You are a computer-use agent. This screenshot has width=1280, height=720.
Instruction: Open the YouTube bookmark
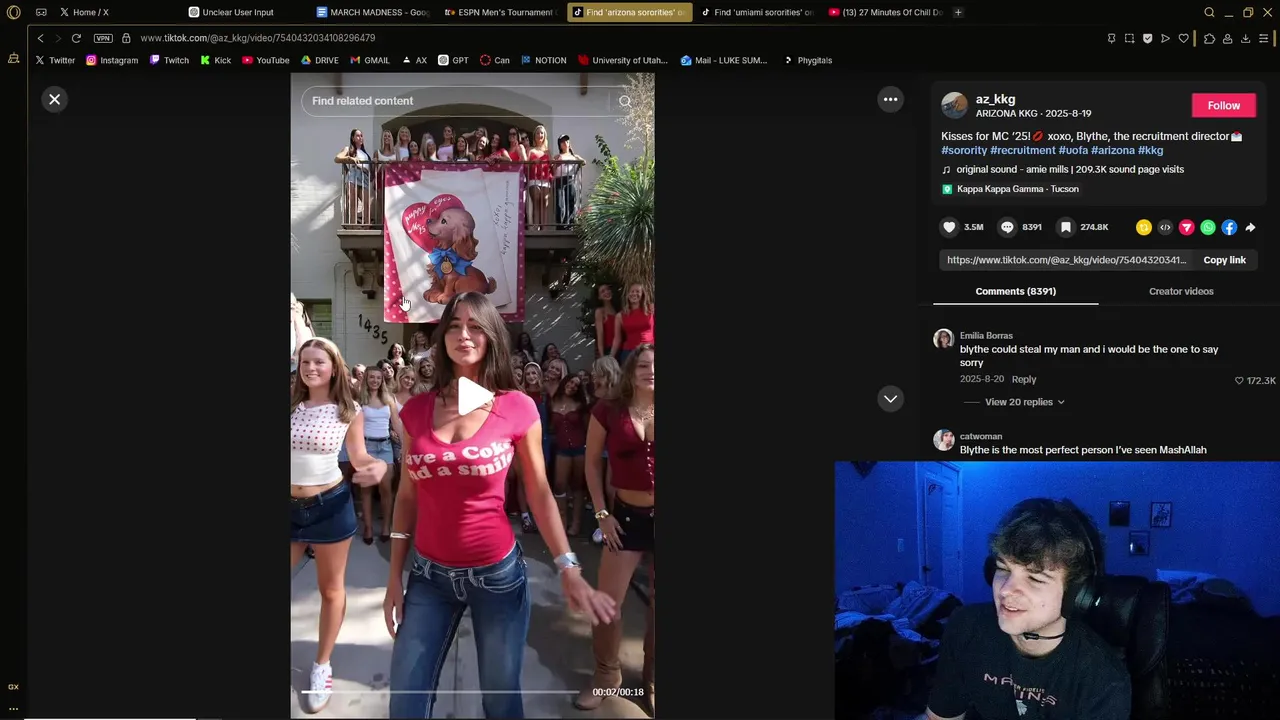click(x=265, y=60)
